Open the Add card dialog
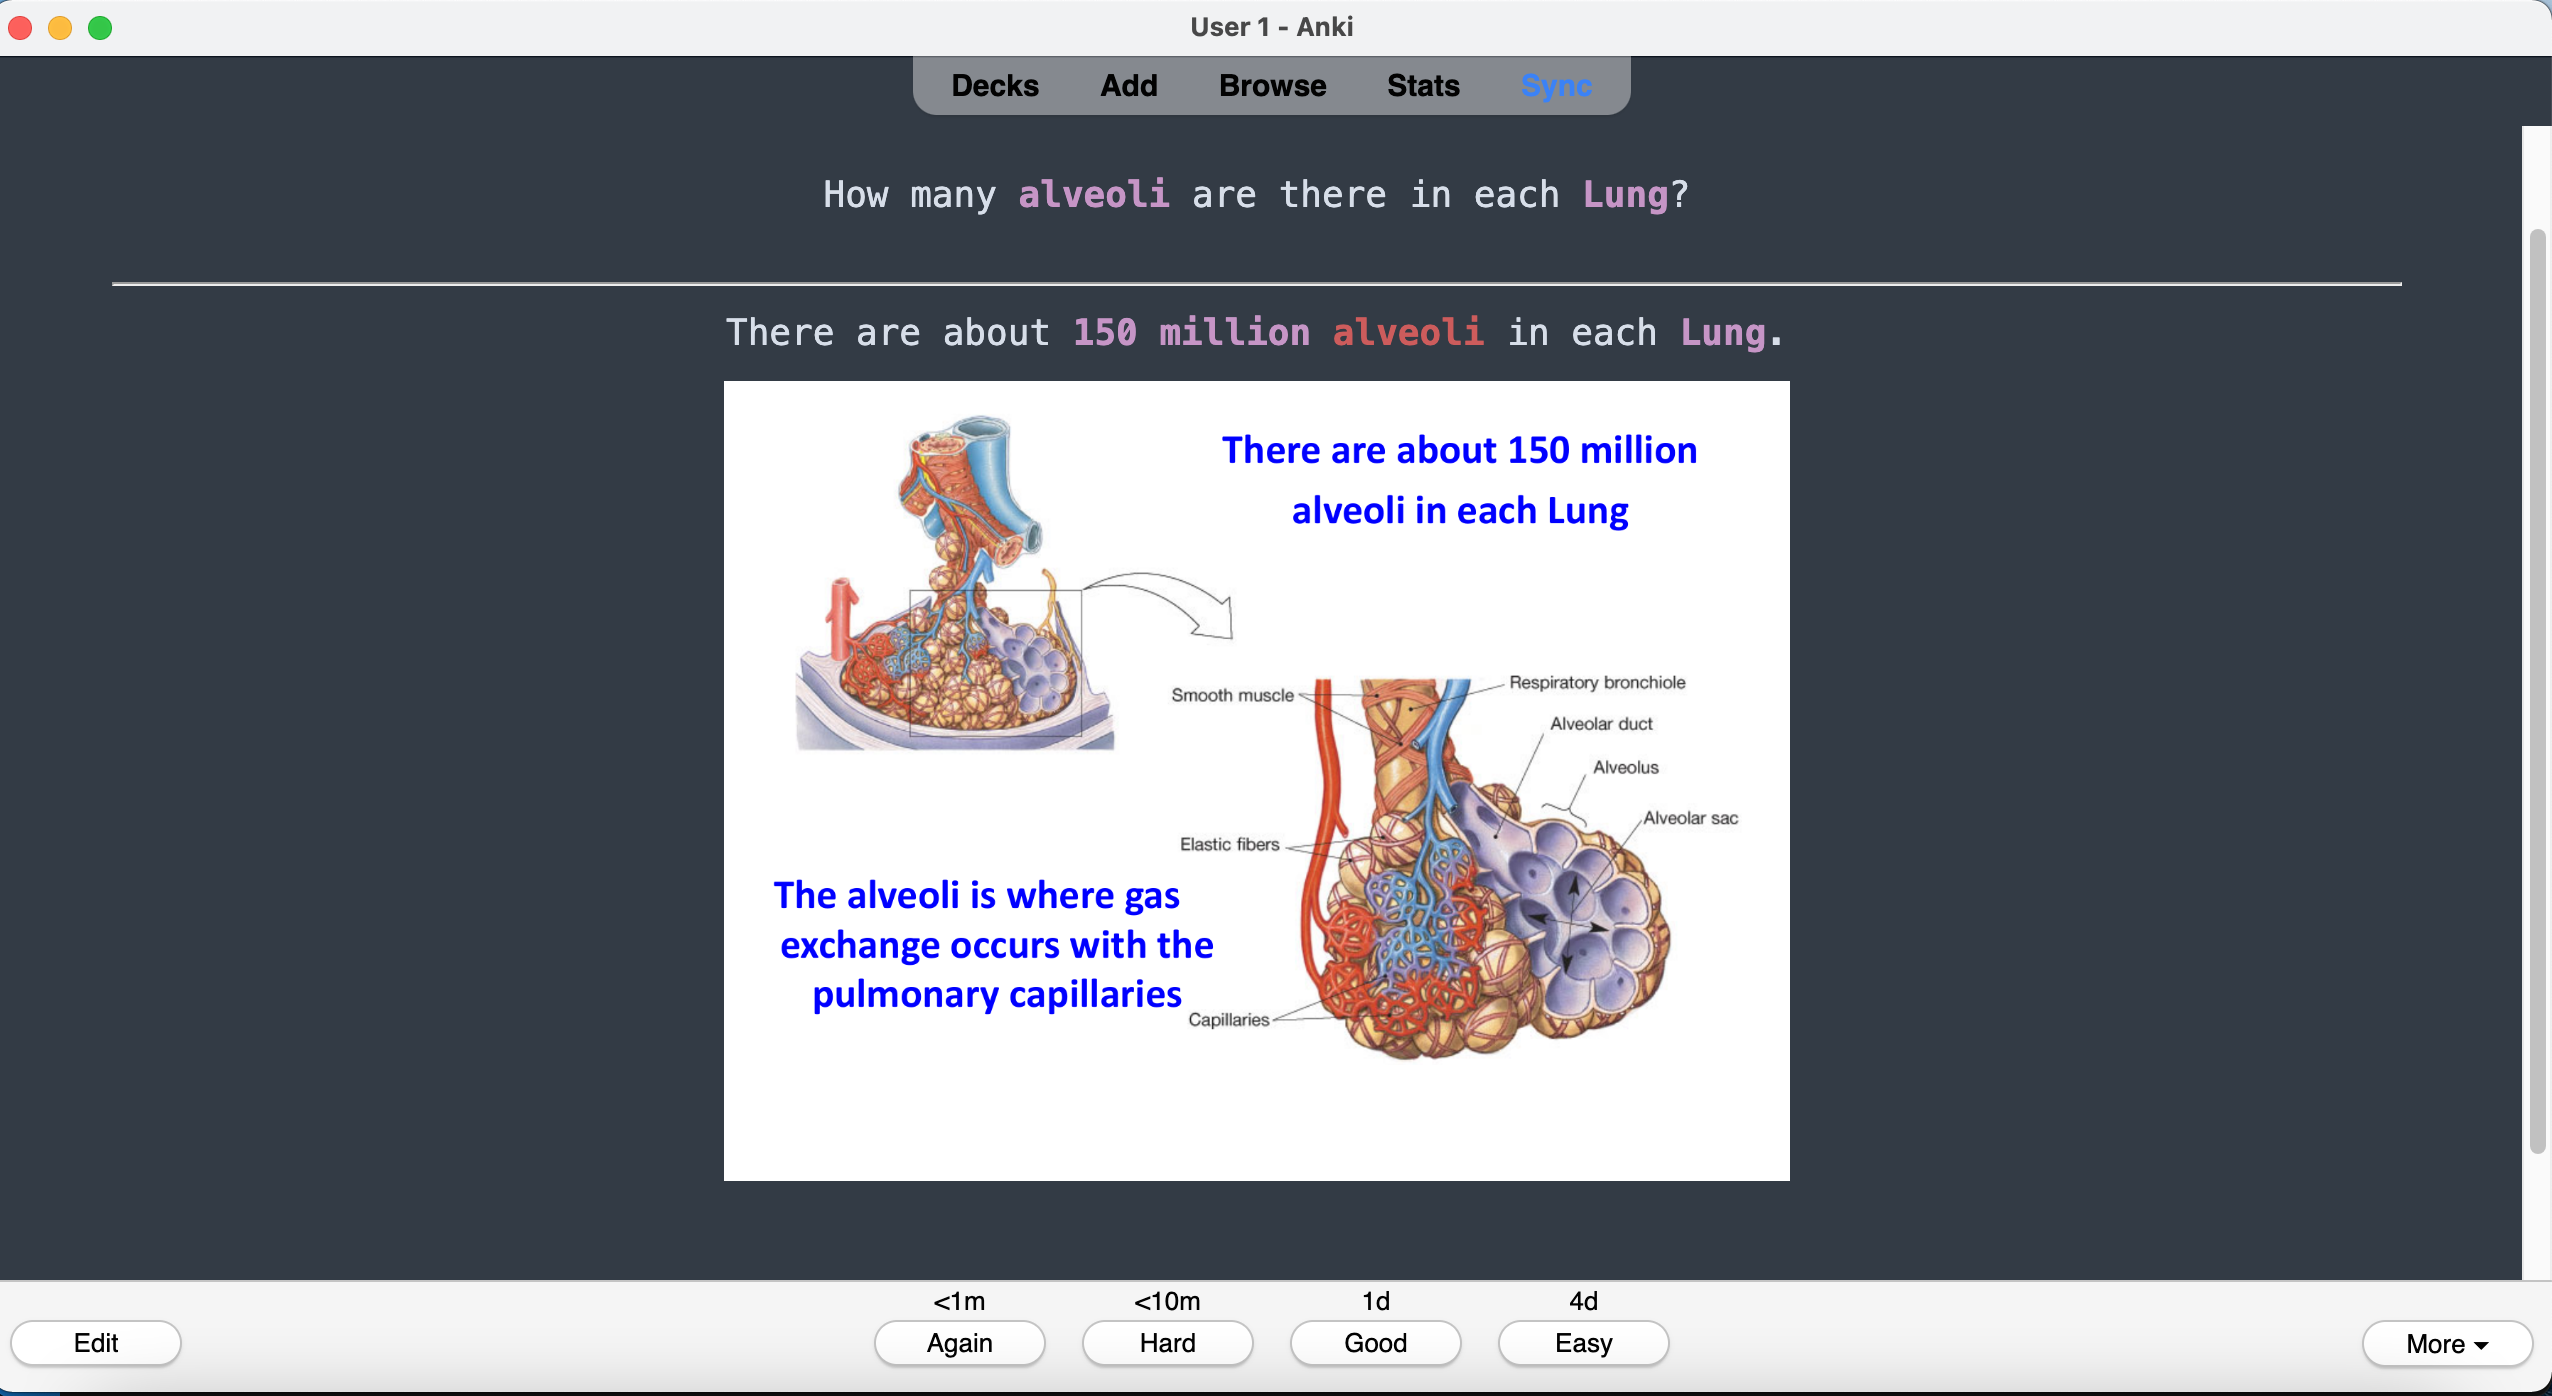 tap(1128, 87)
